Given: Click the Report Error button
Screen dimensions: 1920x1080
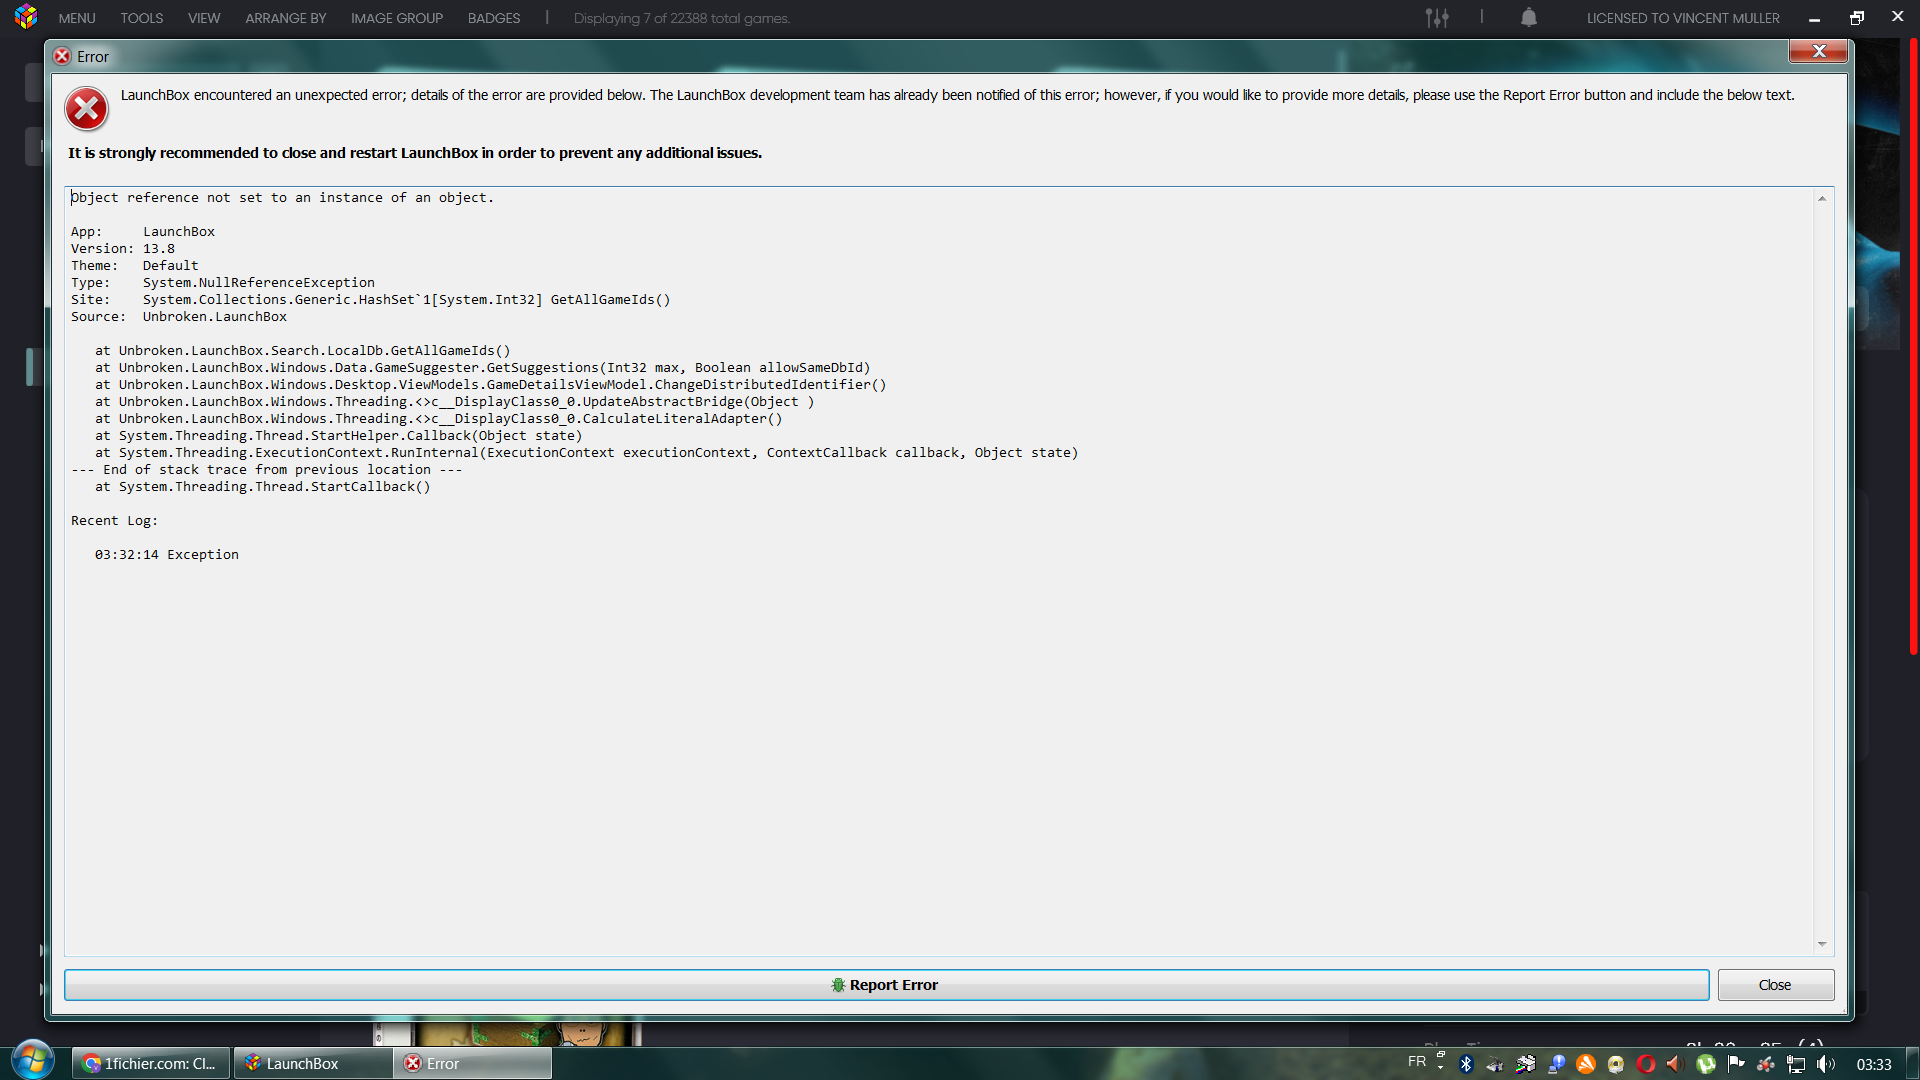Looking at the screenshot, I should pos(886,985).
